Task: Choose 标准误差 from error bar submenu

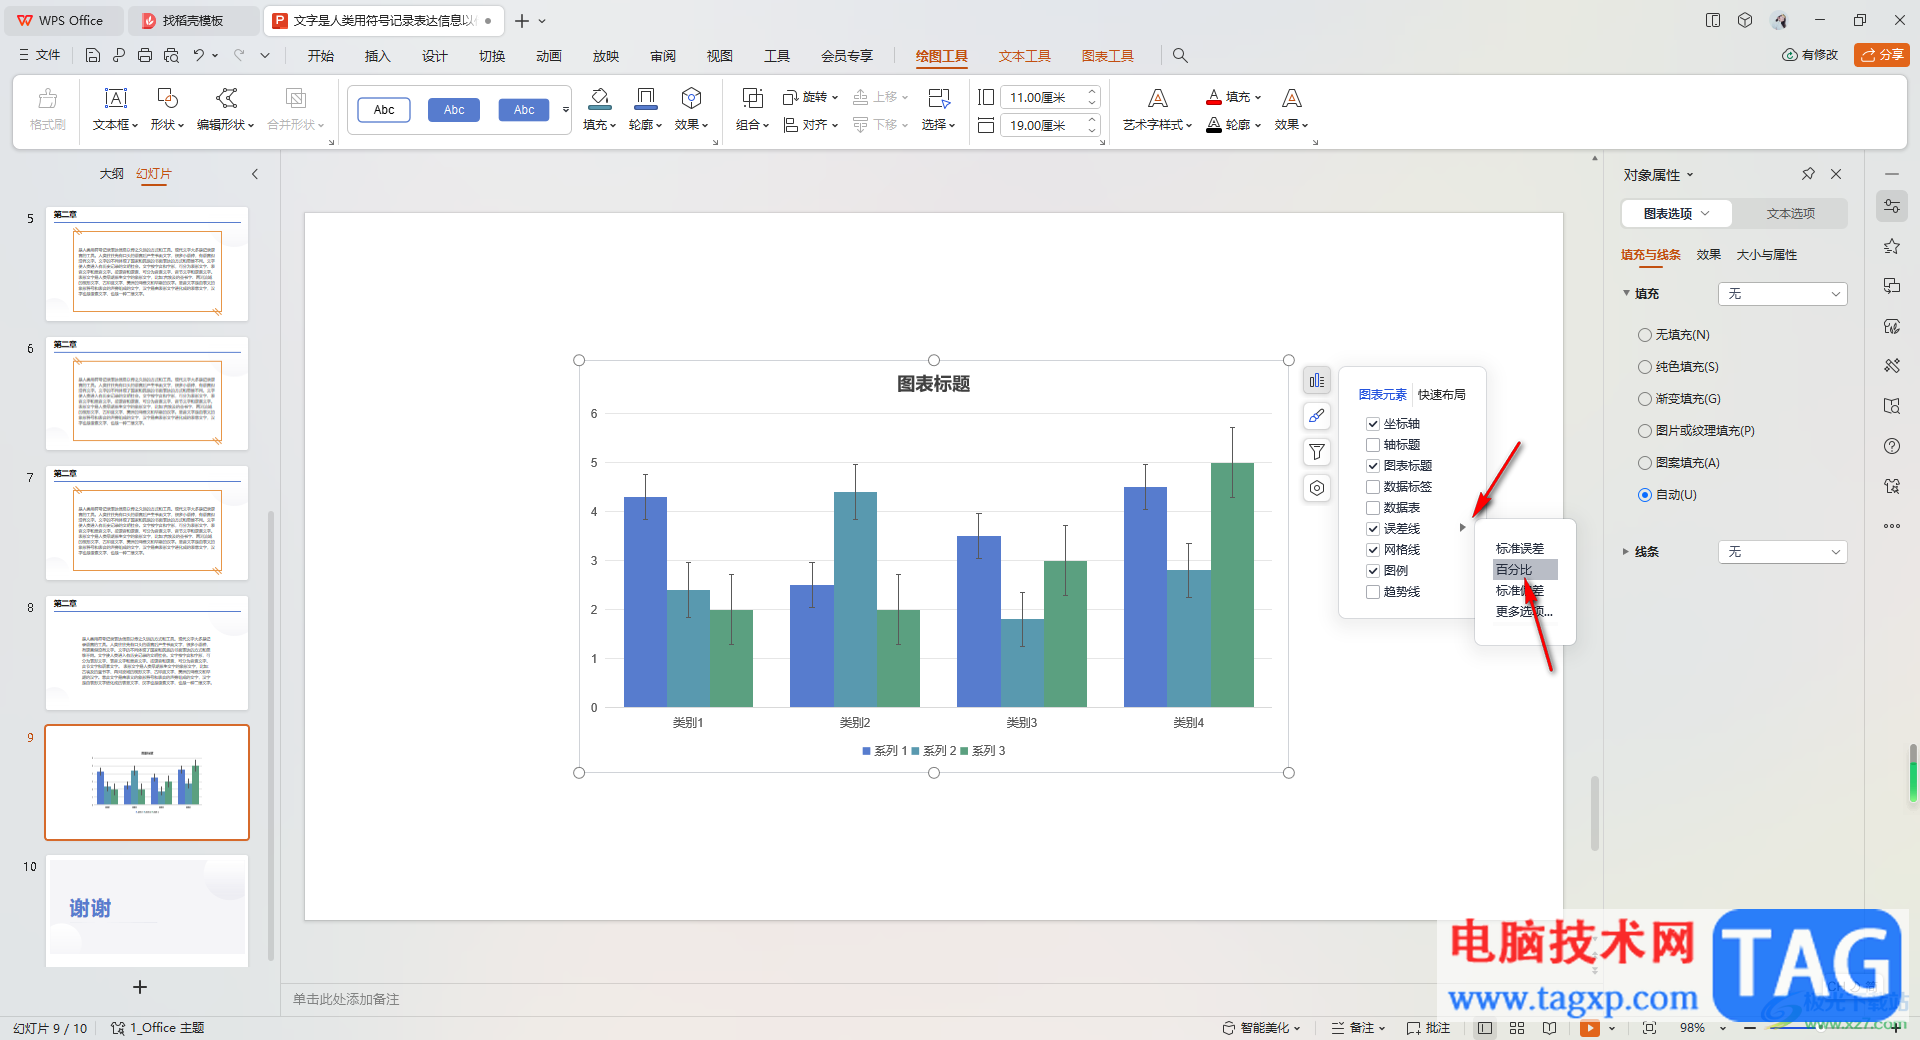Action: point(1519,549)
